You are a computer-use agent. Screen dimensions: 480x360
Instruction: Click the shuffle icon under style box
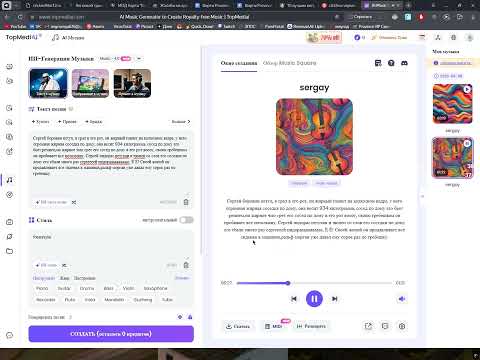point(64,265)
